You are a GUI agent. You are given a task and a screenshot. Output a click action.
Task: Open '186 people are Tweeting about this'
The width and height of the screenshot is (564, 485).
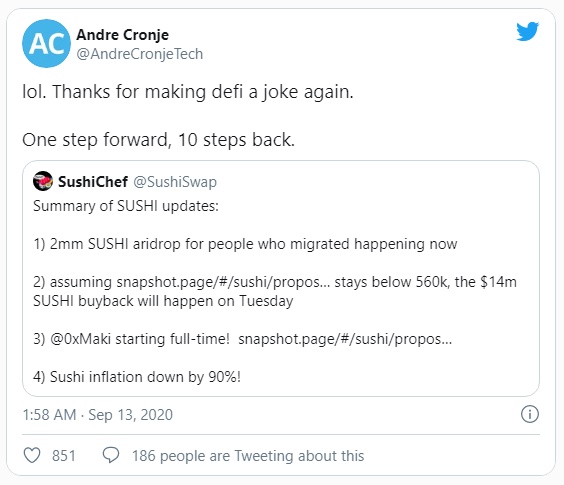click(248, 456)
